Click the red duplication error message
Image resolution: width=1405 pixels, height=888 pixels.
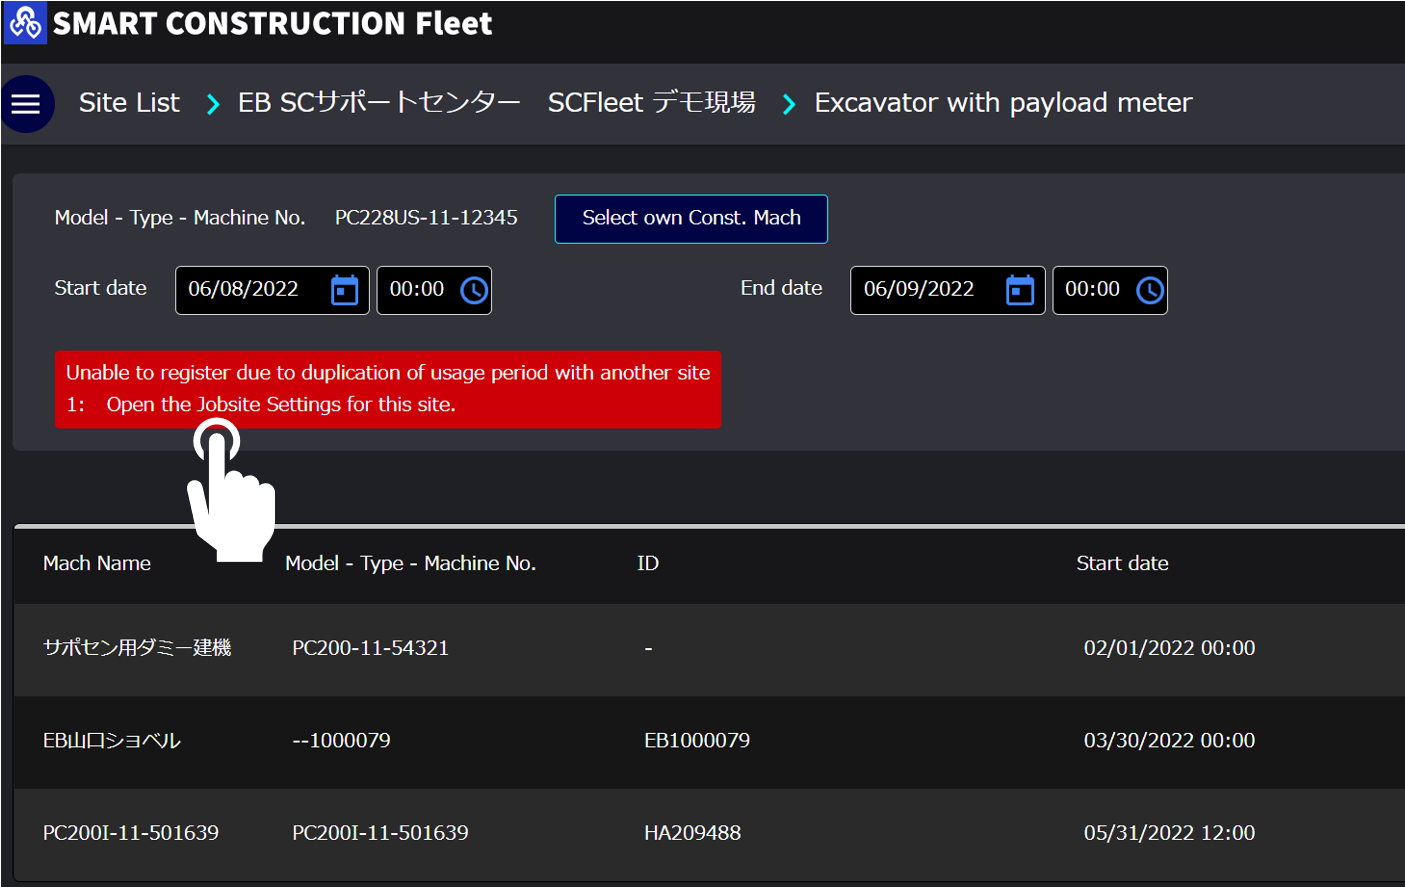pos(388,389)
